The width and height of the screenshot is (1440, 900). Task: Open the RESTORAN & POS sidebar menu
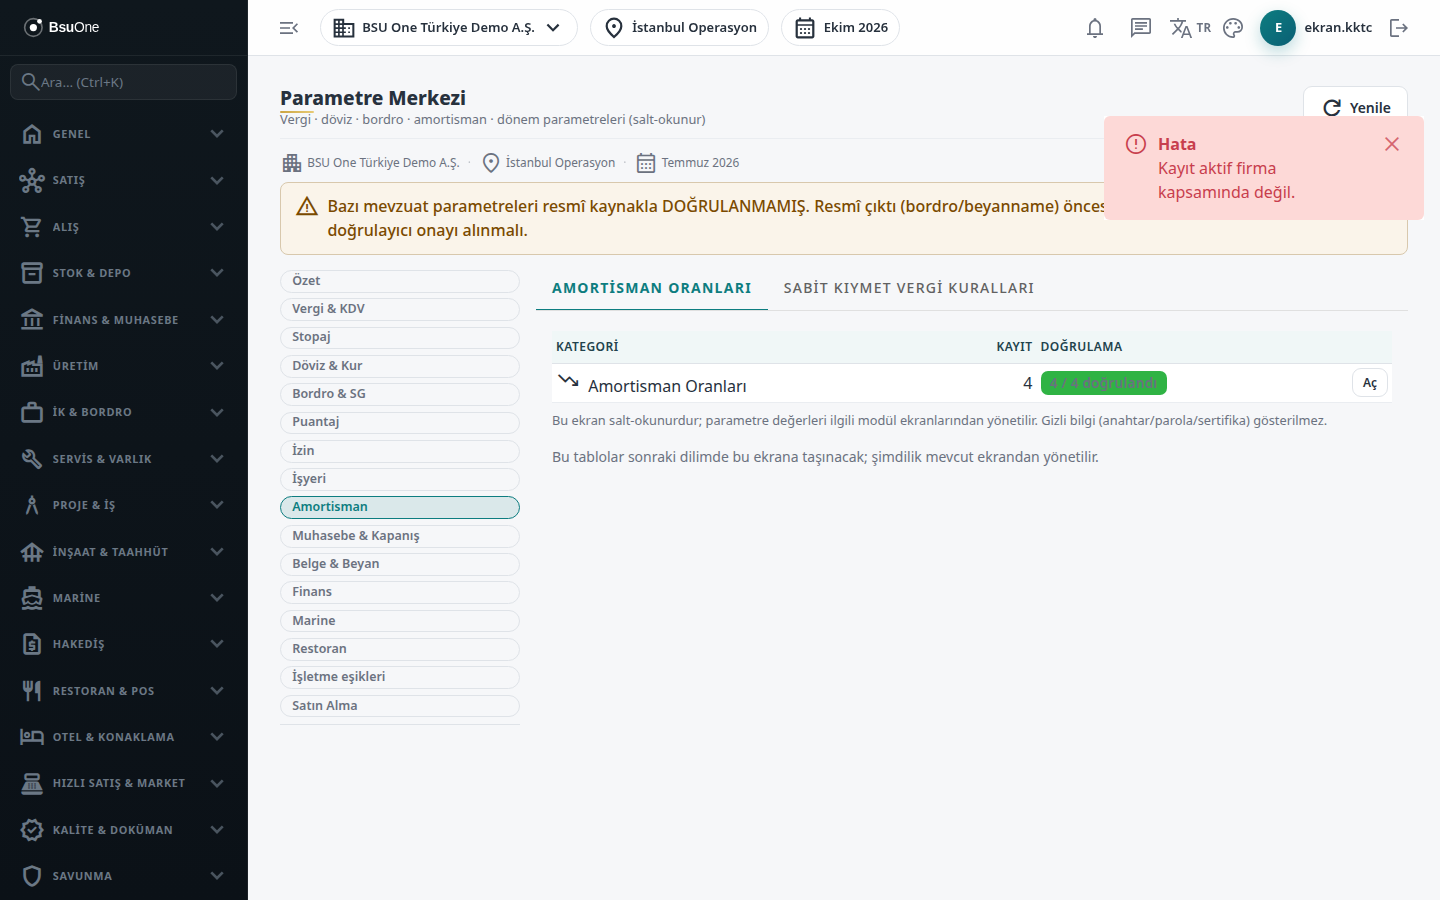pyautogui.click(x=124, y=691)
